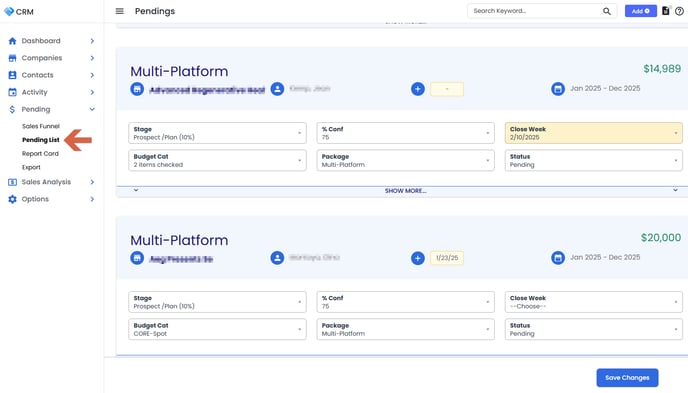Image resolution: width=688 pixels, height=393 pixels.
Task: Click the document icon next to Add button
Action: point(666,11)
